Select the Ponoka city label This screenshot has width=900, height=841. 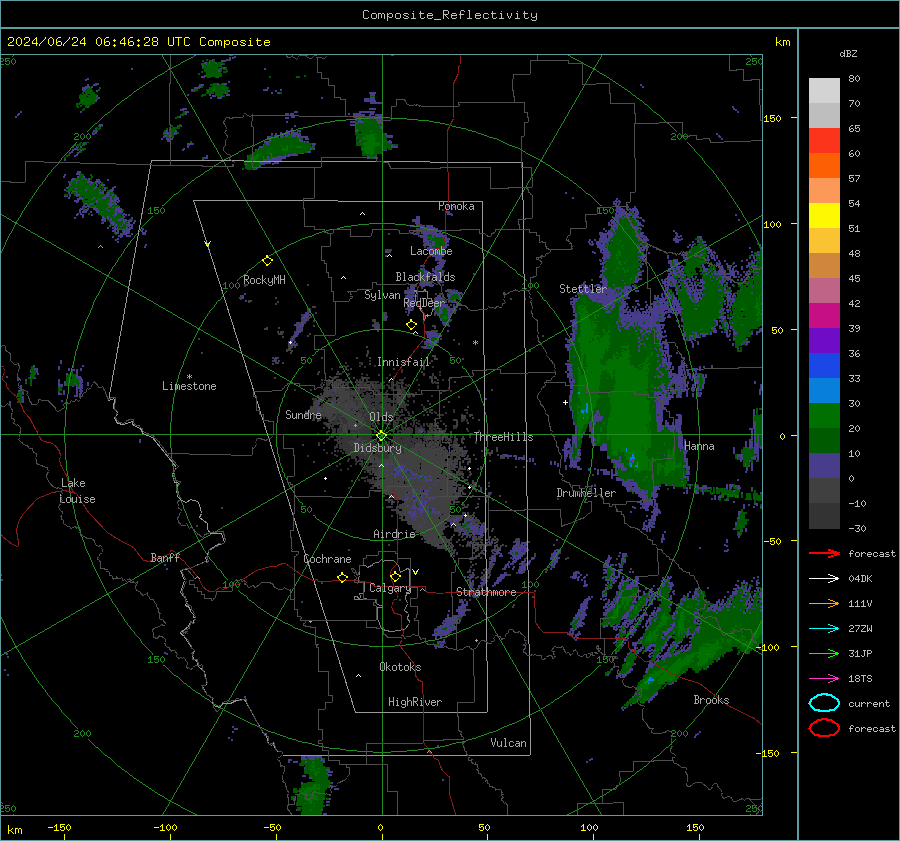coord(456,206)
